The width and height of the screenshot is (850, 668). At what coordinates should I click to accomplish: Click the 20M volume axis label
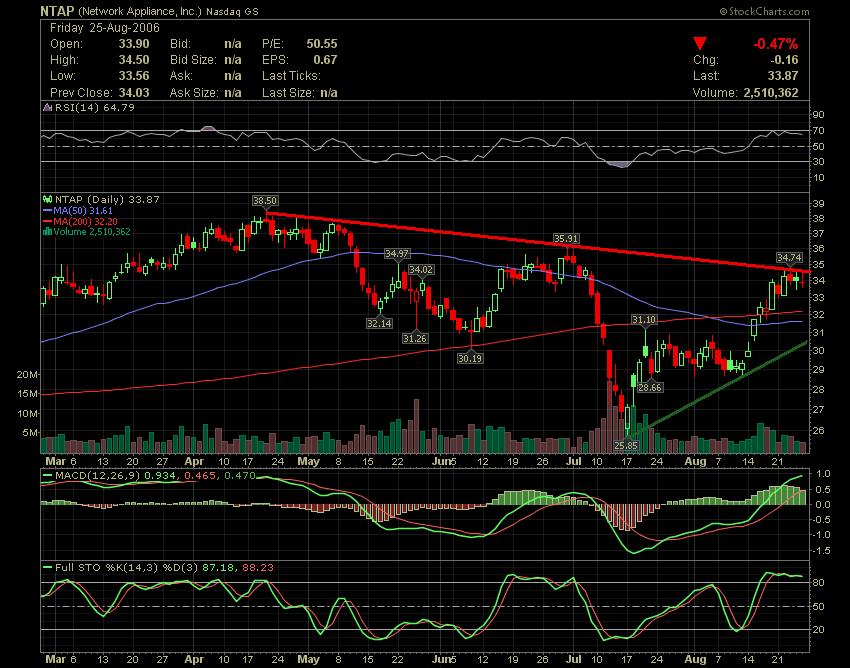(x=28, y=375)
